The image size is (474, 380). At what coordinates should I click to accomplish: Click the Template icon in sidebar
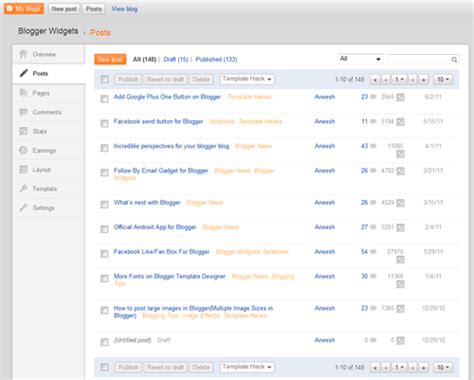coord(23,188)
